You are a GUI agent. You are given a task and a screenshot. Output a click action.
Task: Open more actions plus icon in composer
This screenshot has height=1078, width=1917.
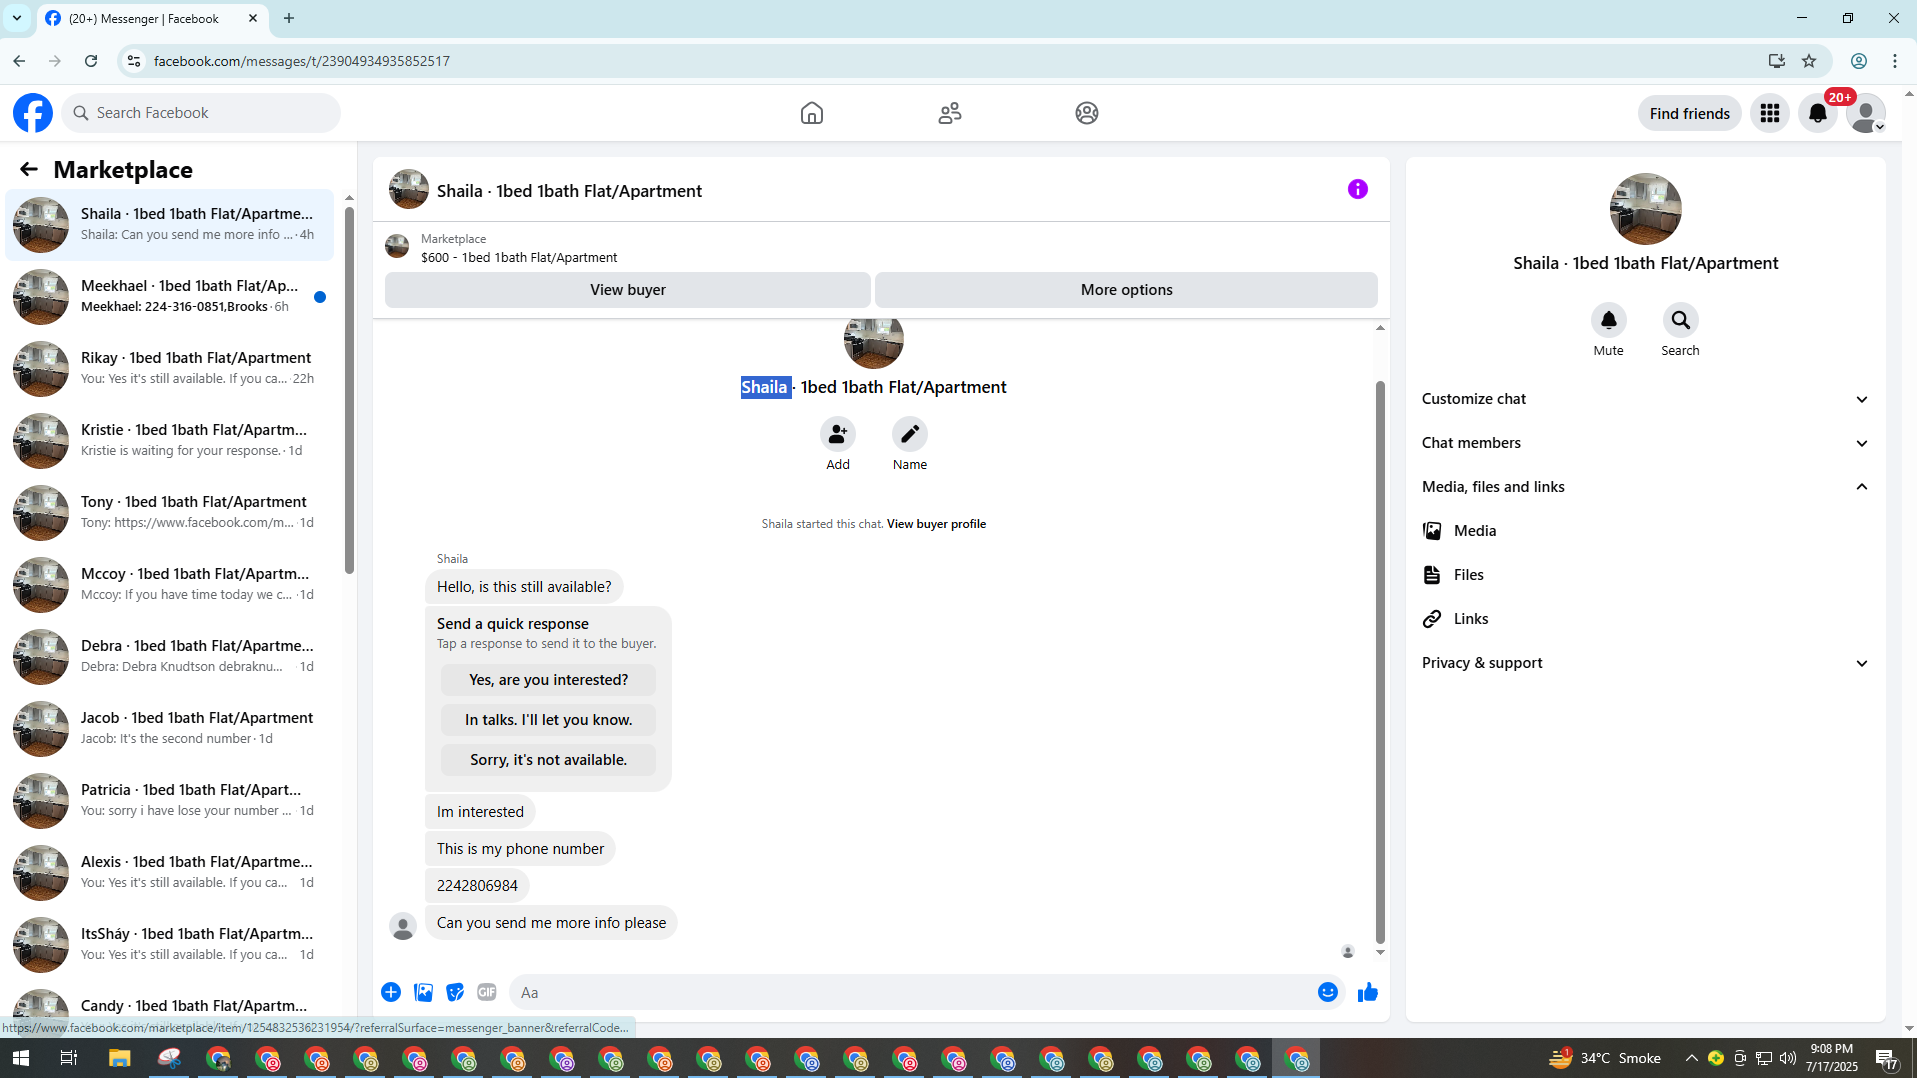(391, 992)
